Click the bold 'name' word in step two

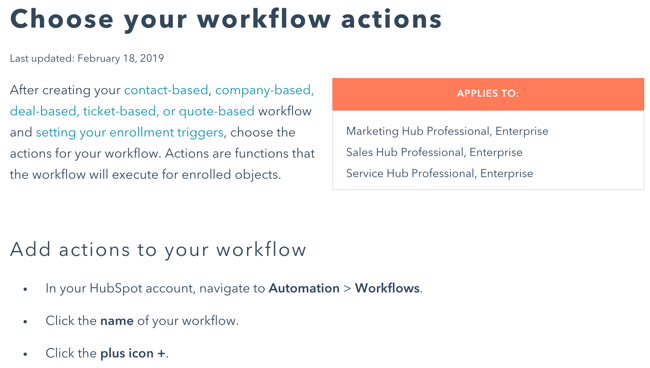click(x=117, y=321)
